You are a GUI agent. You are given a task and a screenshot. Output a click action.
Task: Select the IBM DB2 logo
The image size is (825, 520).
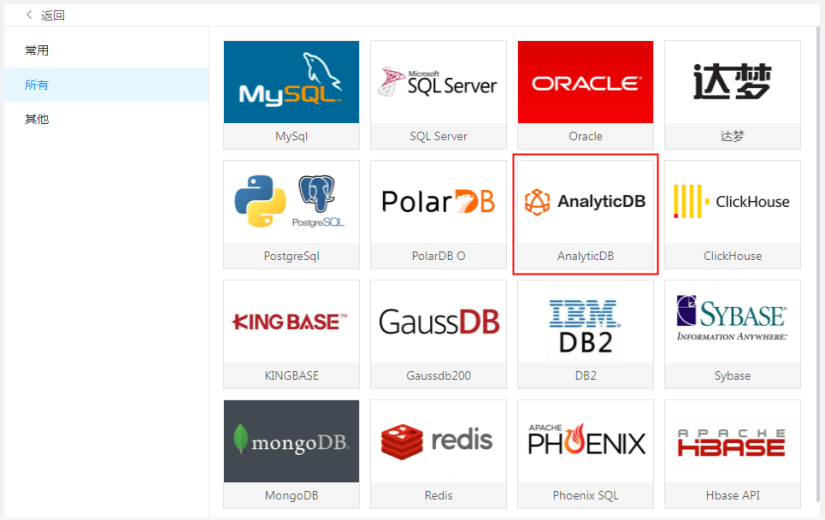[x=585, y=322]
